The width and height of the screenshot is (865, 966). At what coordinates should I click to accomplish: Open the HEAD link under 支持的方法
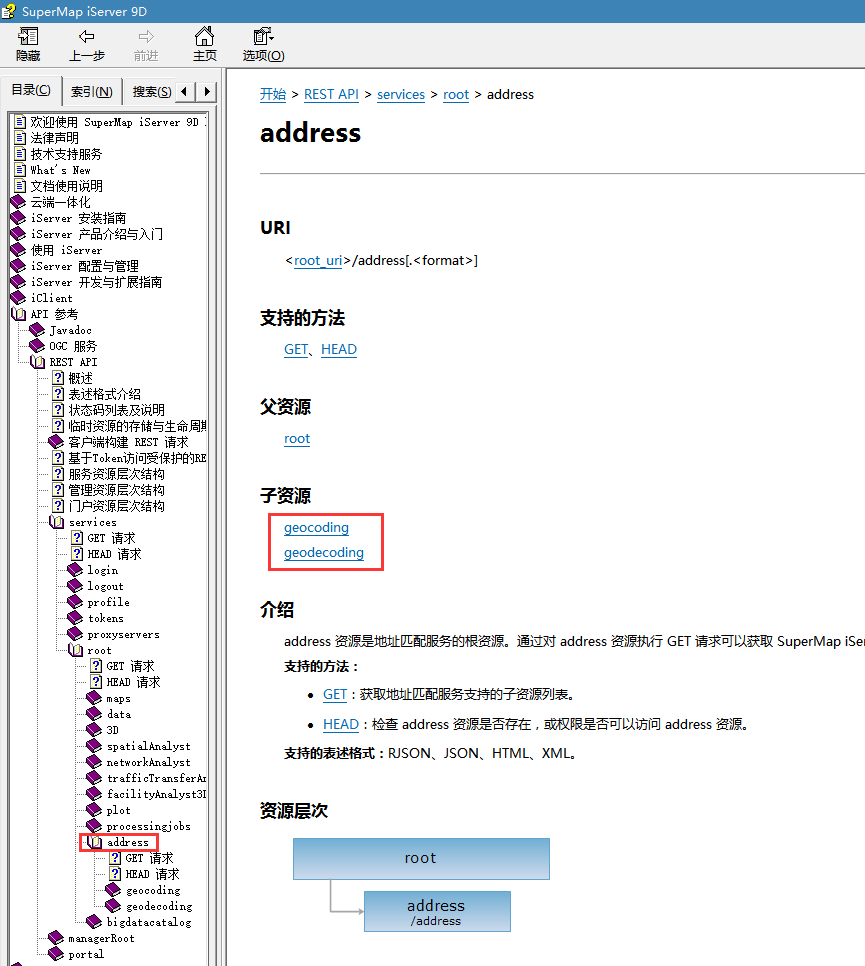point(339,349)
